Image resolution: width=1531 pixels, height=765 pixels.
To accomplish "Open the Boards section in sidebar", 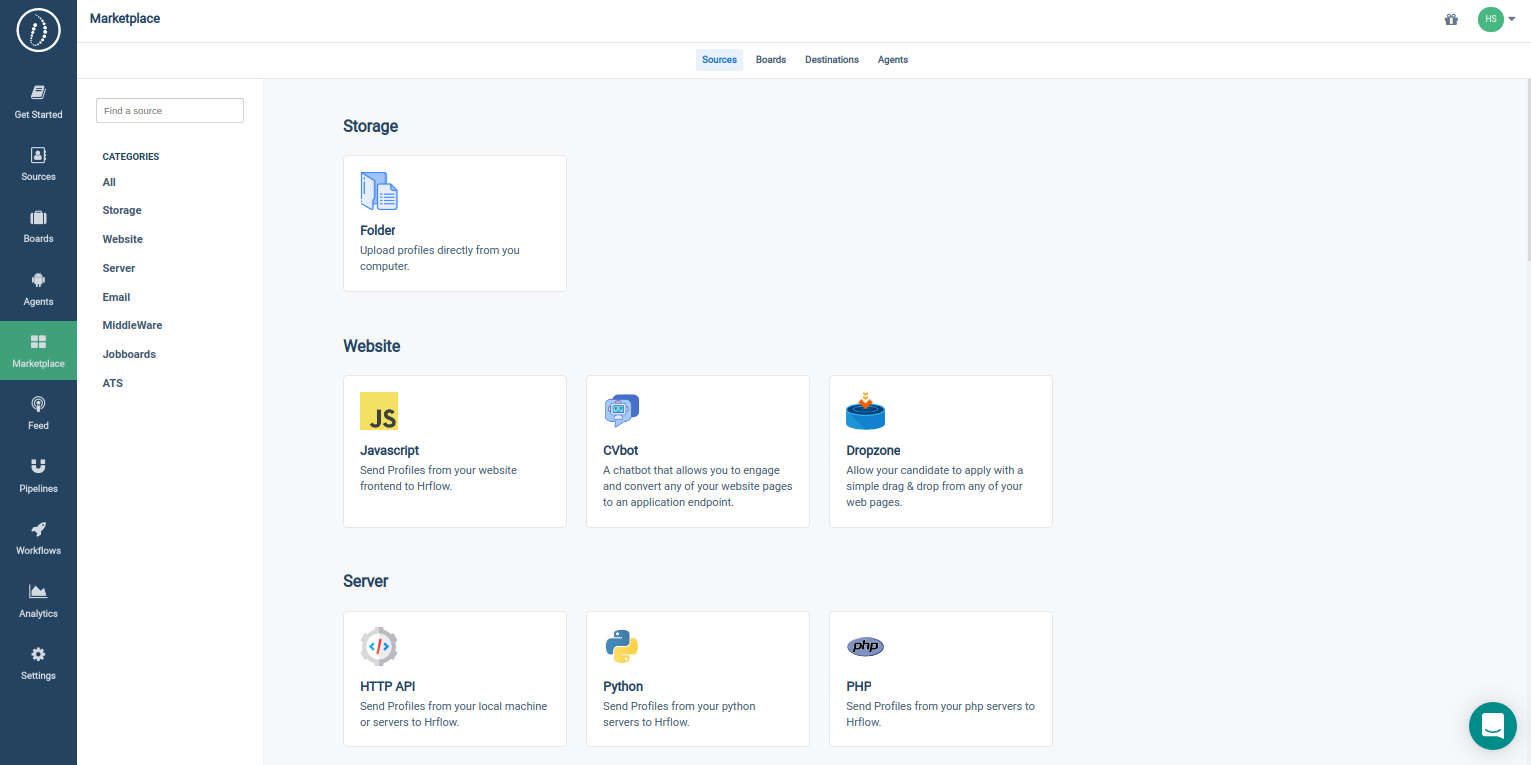I will click(38, 226).
